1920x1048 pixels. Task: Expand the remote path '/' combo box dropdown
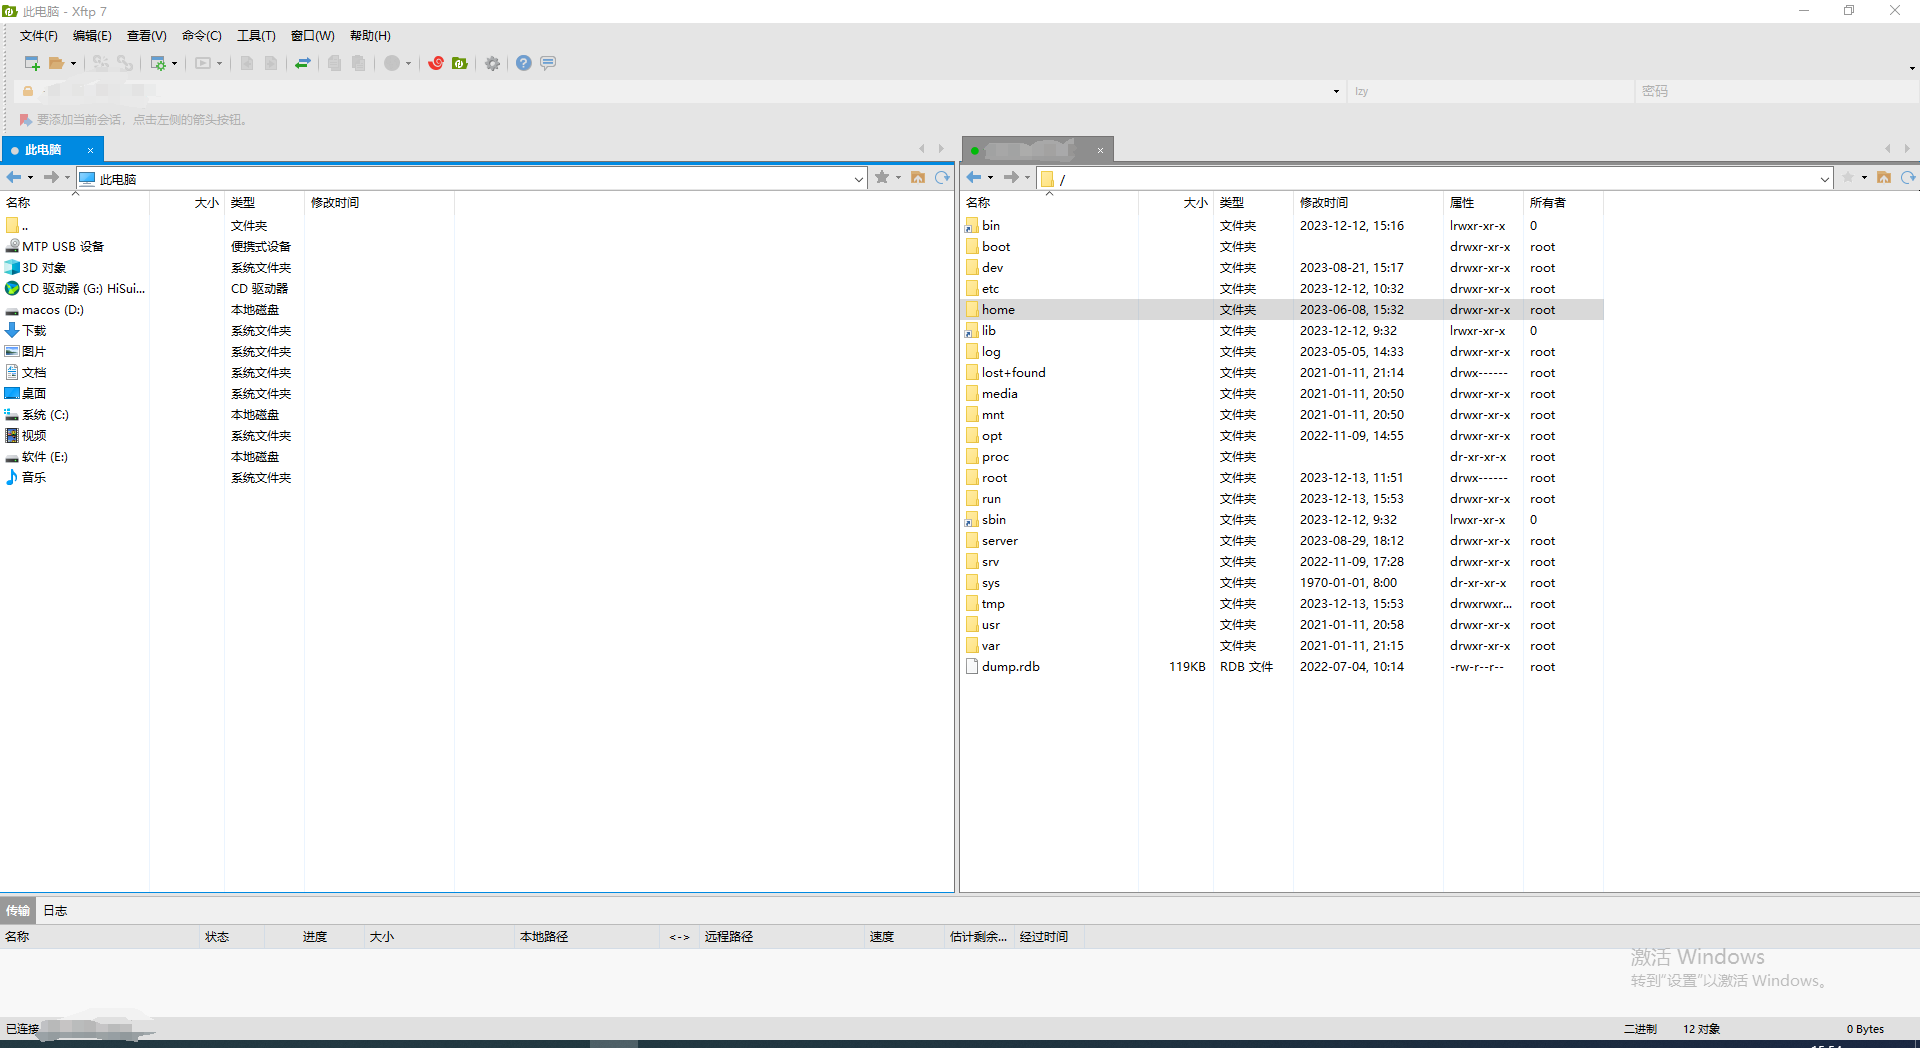(x=1824, y=179)
